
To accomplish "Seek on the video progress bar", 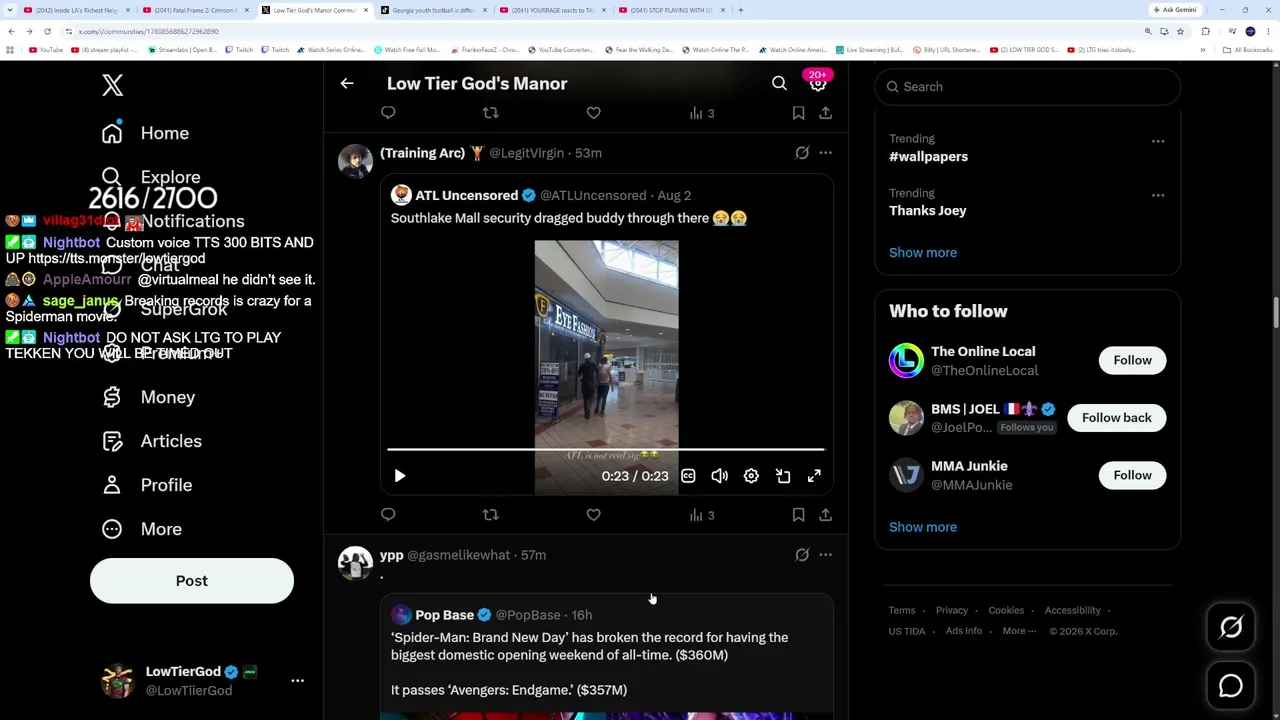I will pos(606,450).
